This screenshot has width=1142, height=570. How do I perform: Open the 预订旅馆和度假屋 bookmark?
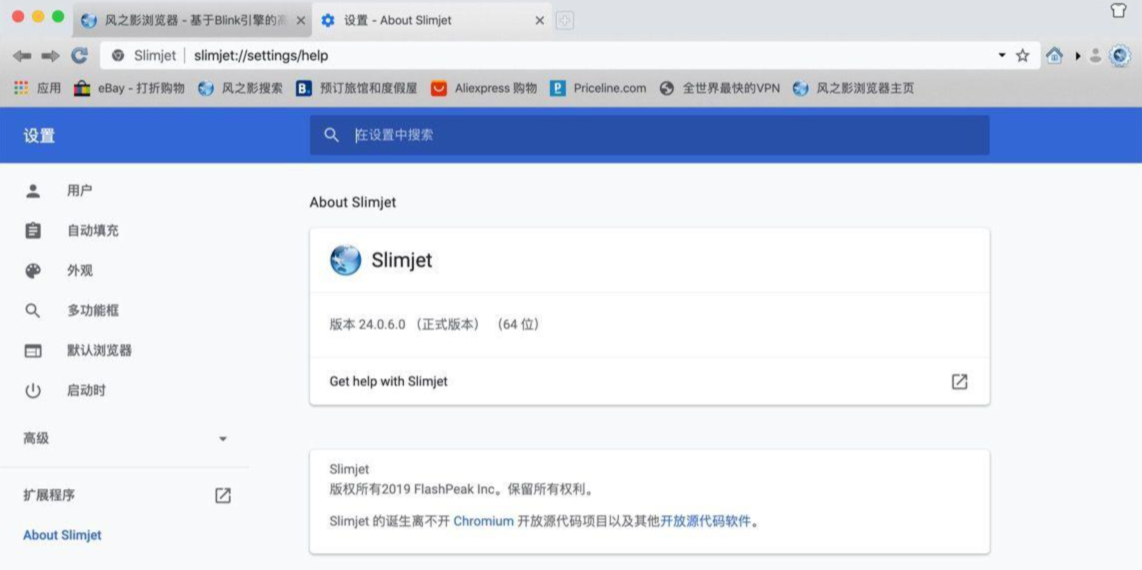click(x=357, y=88)
